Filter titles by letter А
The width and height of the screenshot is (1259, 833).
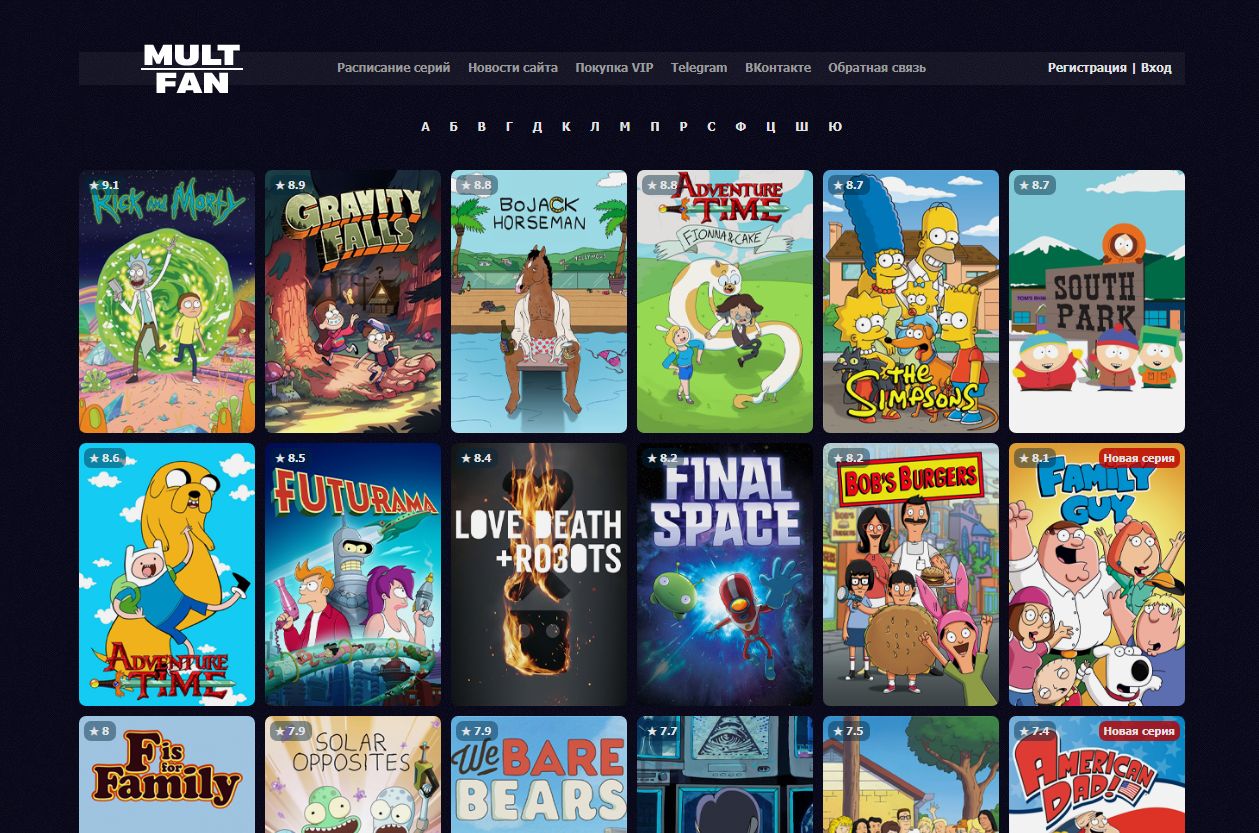426,127
